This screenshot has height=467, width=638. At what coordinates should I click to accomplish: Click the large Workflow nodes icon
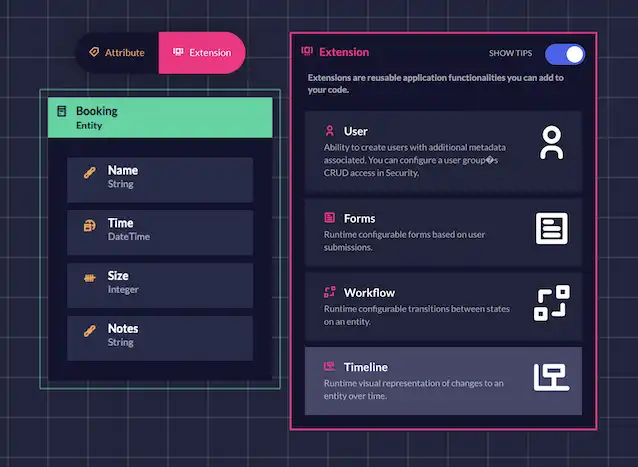click(551, 303)
